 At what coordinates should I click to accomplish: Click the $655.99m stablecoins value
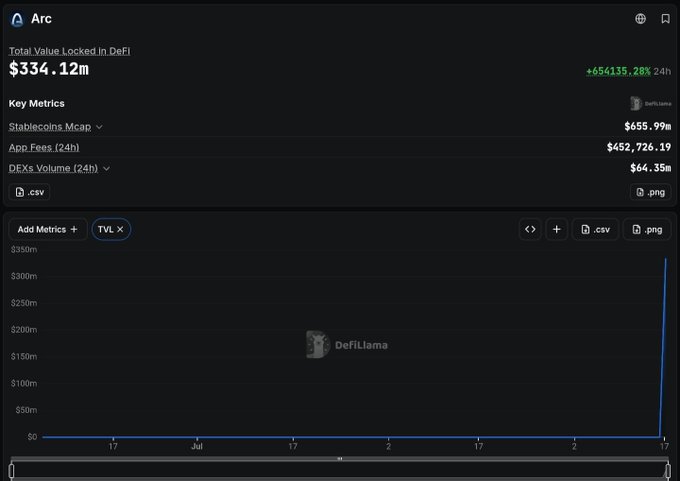pos(647,126)
